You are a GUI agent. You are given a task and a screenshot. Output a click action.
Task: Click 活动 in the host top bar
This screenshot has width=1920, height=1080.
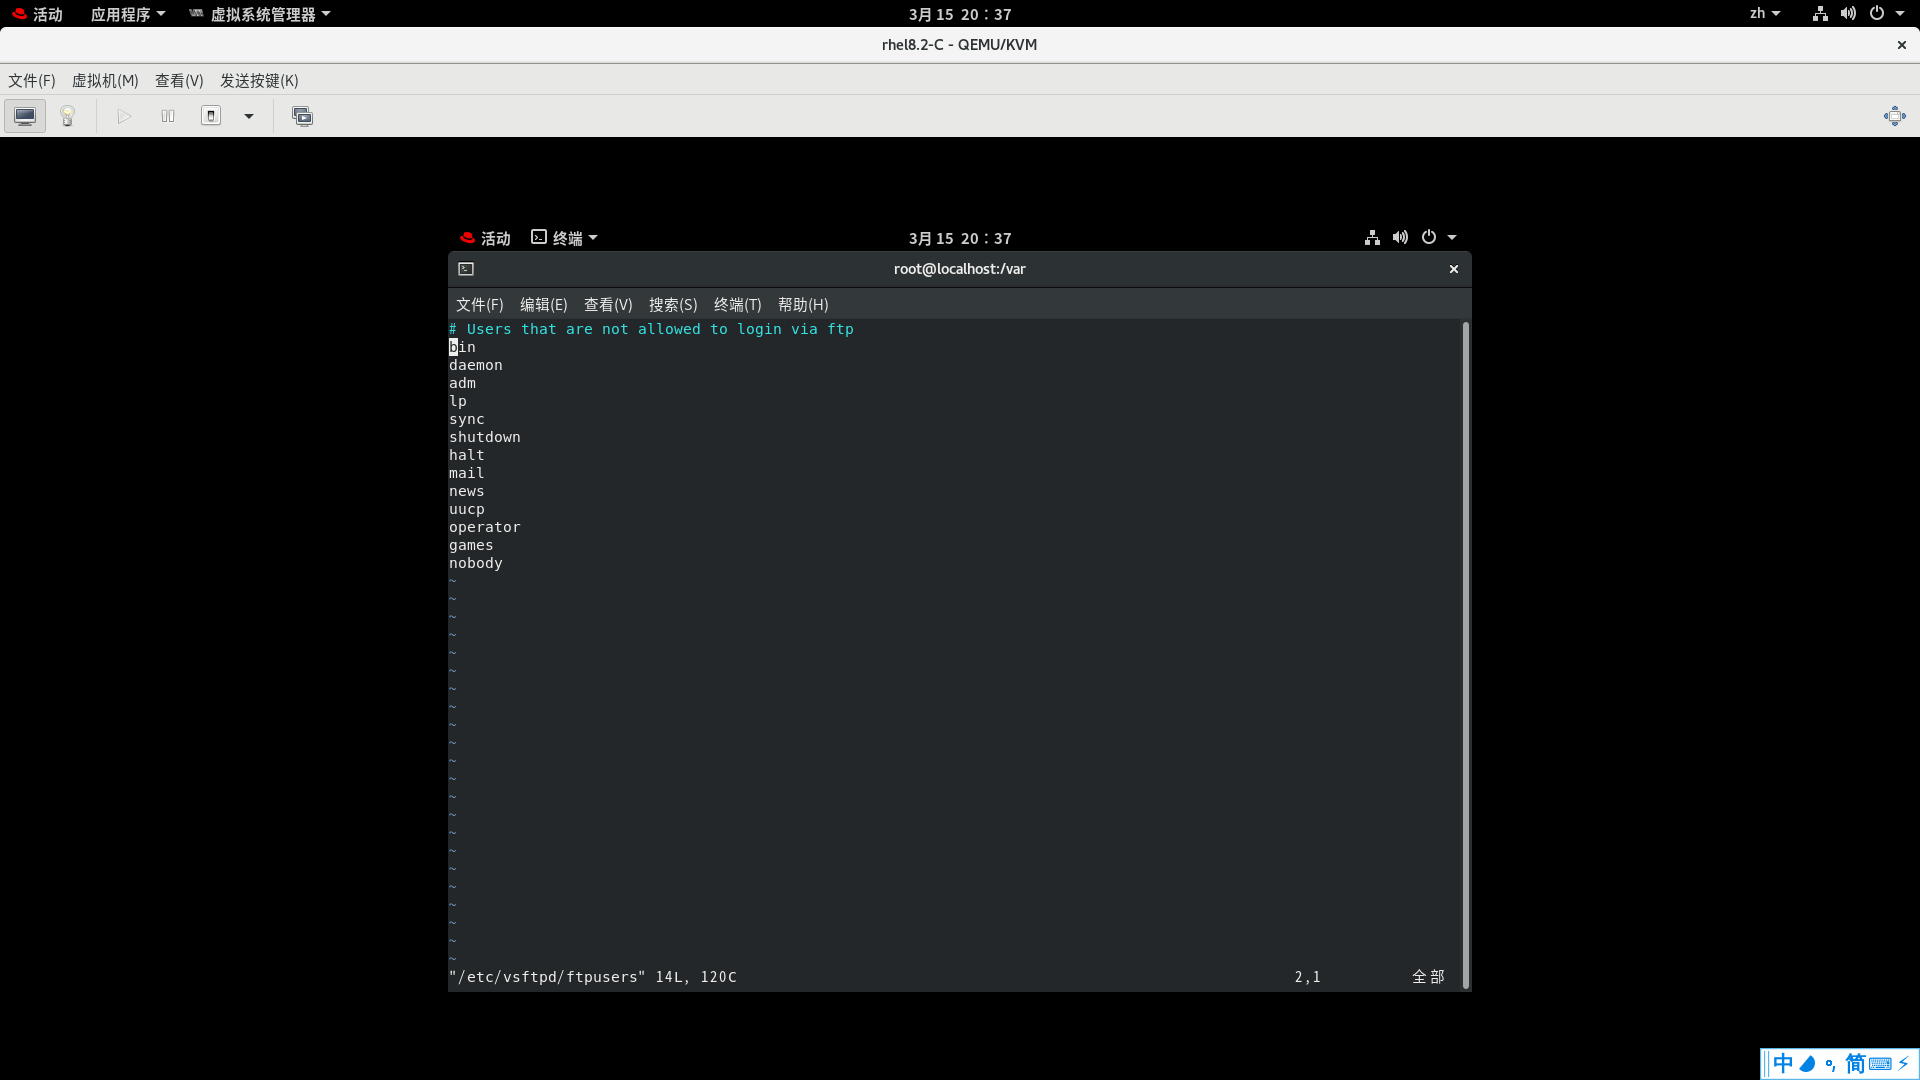coord(47,14)
